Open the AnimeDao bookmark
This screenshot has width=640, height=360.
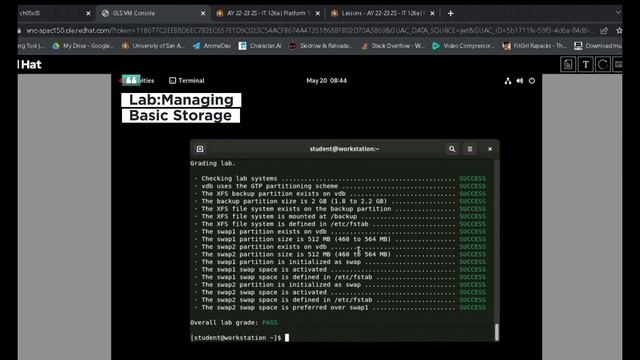(x=212, y=46)
